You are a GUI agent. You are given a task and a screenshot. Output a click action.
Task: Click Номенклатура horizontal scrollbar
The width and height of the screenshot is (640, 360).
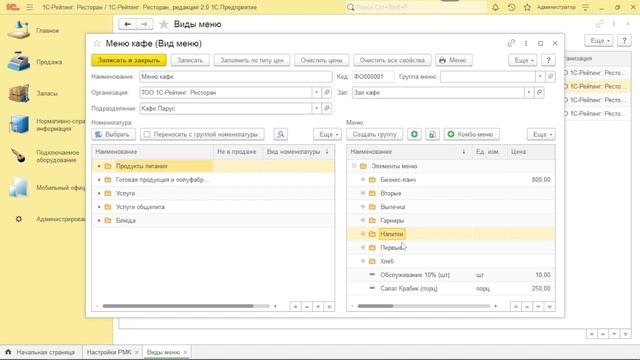click(x=178, y=306)
